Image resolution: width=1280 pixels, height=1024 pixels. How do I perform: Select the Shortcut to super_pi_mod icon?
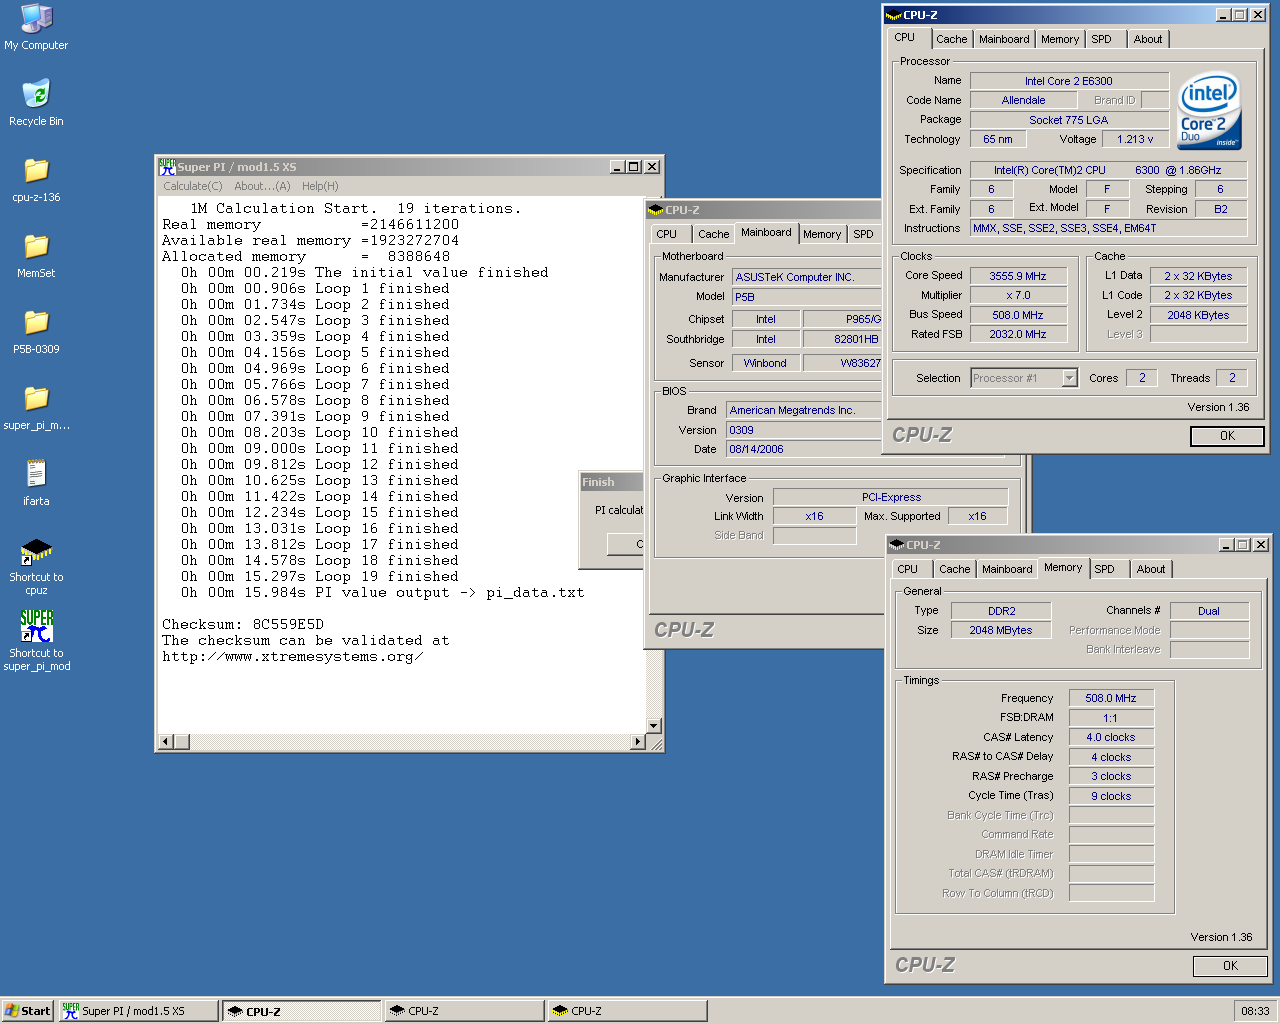pos(36,640)
